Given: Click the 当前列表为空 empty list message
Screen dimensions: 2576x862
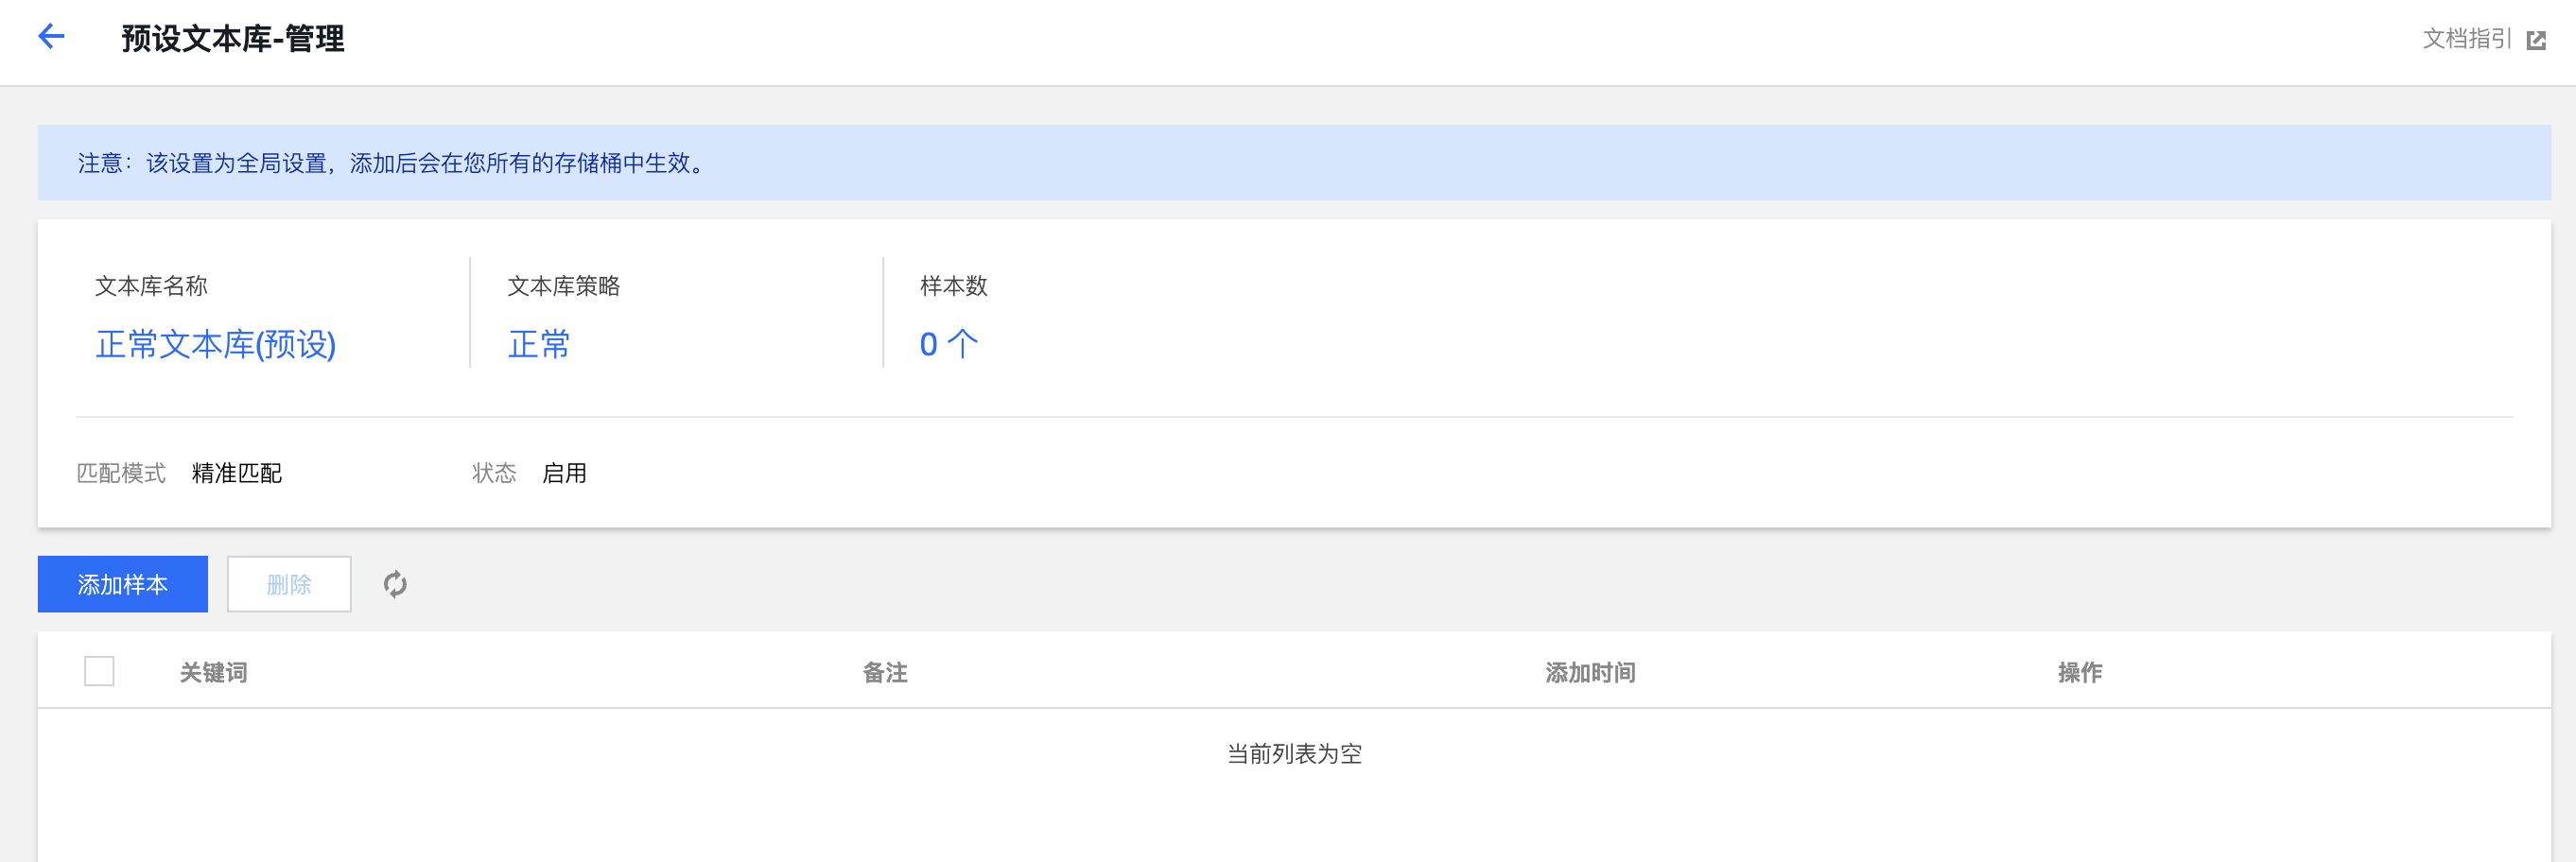Looking at the screenshot, I should pyautogui.click(x=1294, y=754).
